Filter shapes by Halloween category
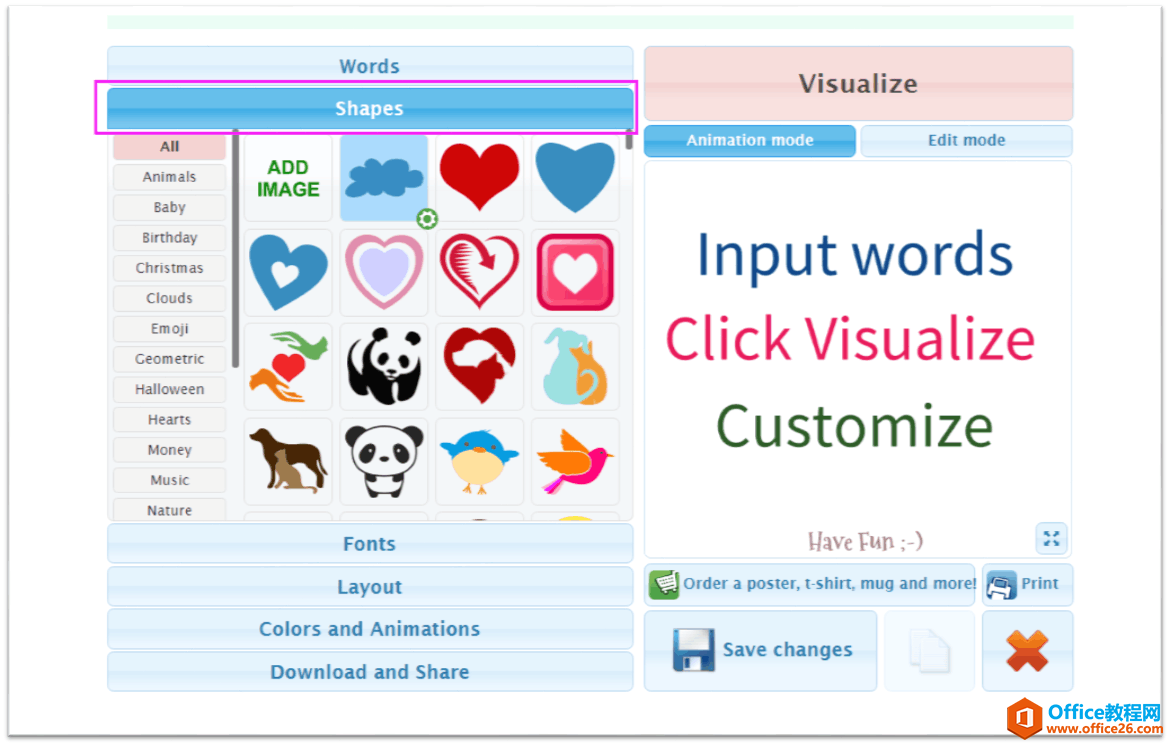Viewport: 1170px width, 746px height. 169,389
